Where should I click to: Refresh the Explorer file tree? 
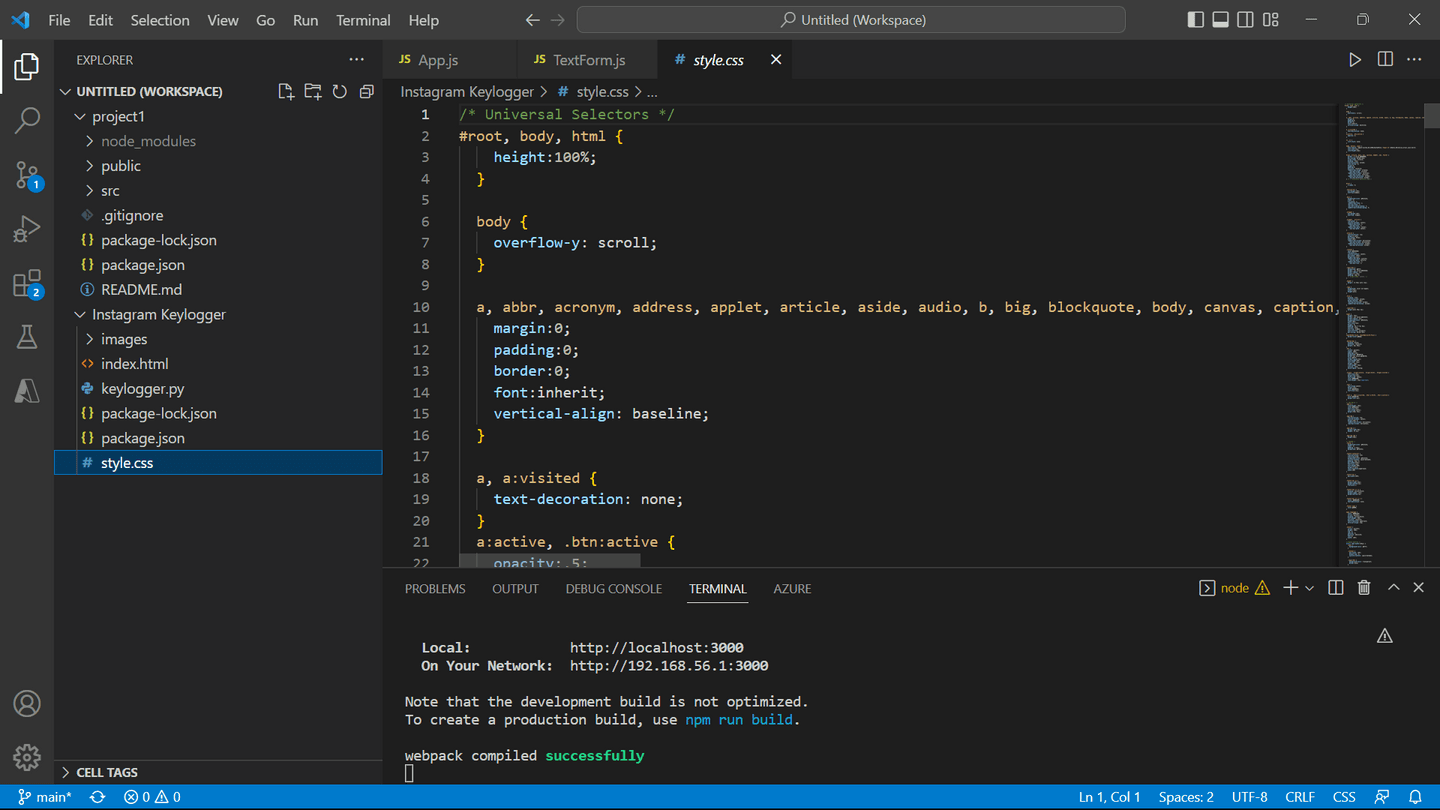coord(340,91)
